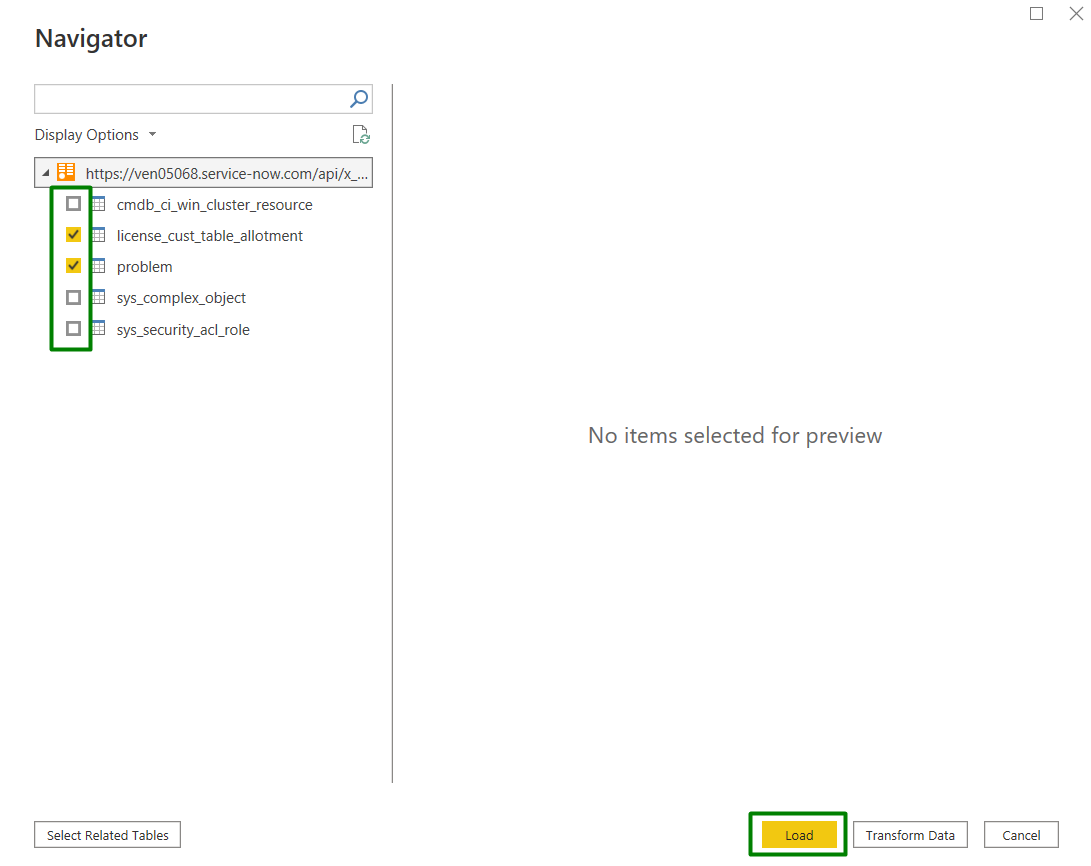1091x866 pixels.
Task: Enable the sys_security_acl_role checkbox
Action: click(x=73, y=328)
